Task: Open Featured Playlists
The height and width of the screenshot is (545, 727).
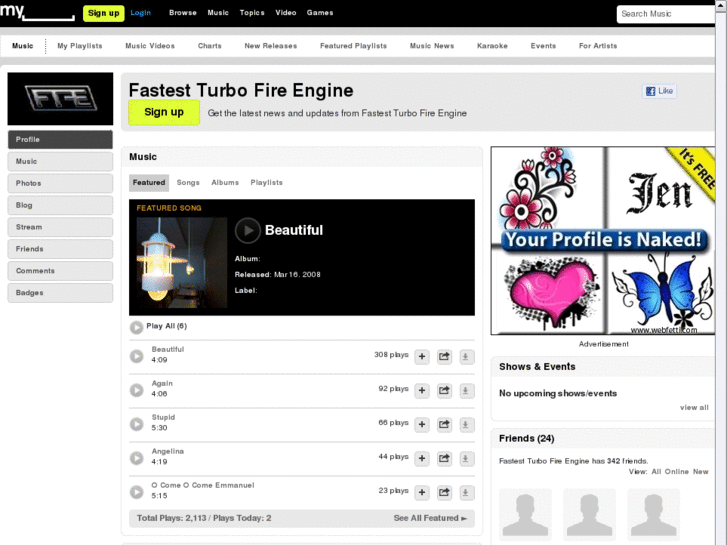Action: click(x=353, y=46)
